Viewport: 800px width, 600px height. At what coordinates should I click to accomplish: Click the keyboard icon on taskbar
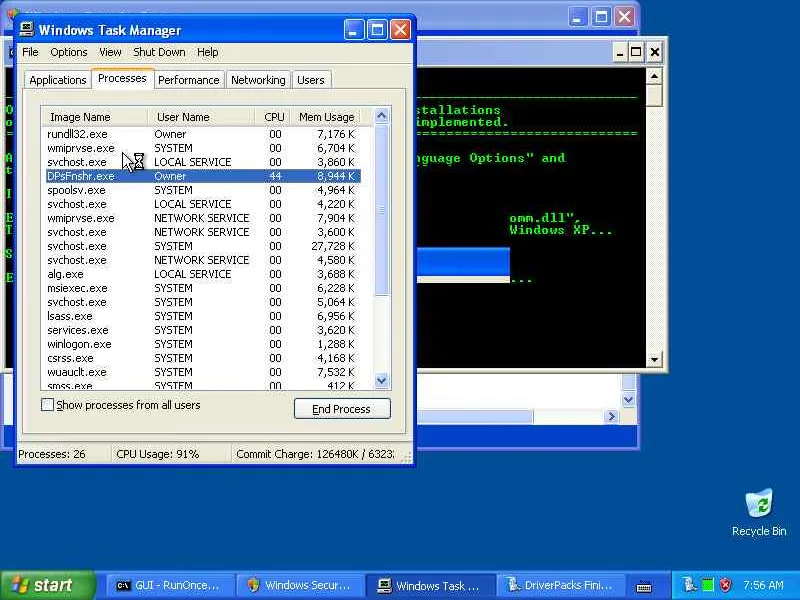click(x=644, y=587)
